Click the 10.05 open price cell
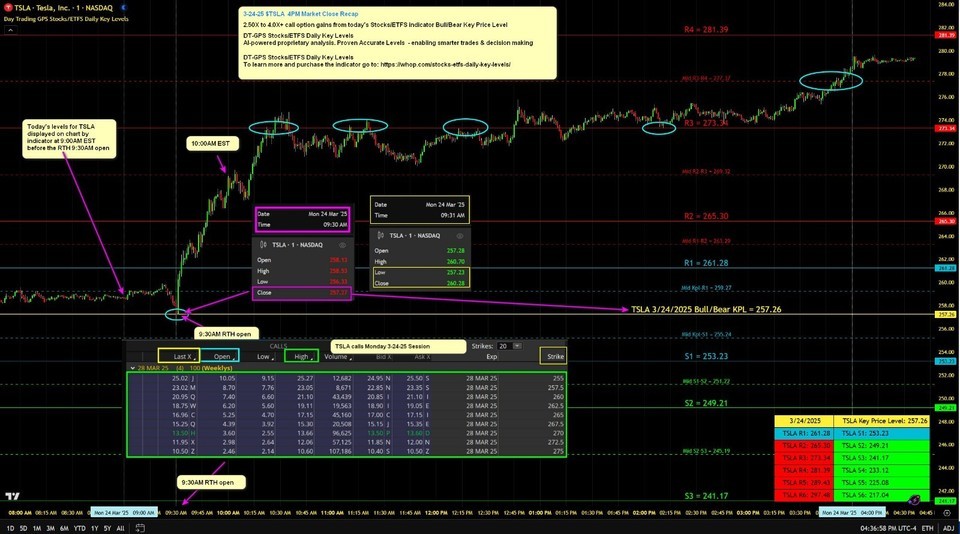This screenshot has height=534, width=960. click(227, 378)
